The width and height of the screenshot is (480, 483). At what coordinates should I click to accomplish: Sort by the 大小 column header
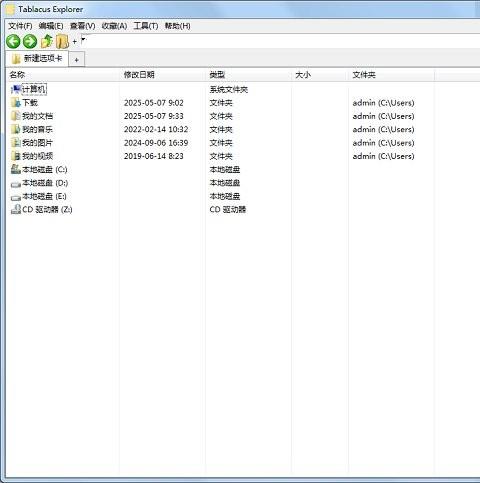coord(320,75)
